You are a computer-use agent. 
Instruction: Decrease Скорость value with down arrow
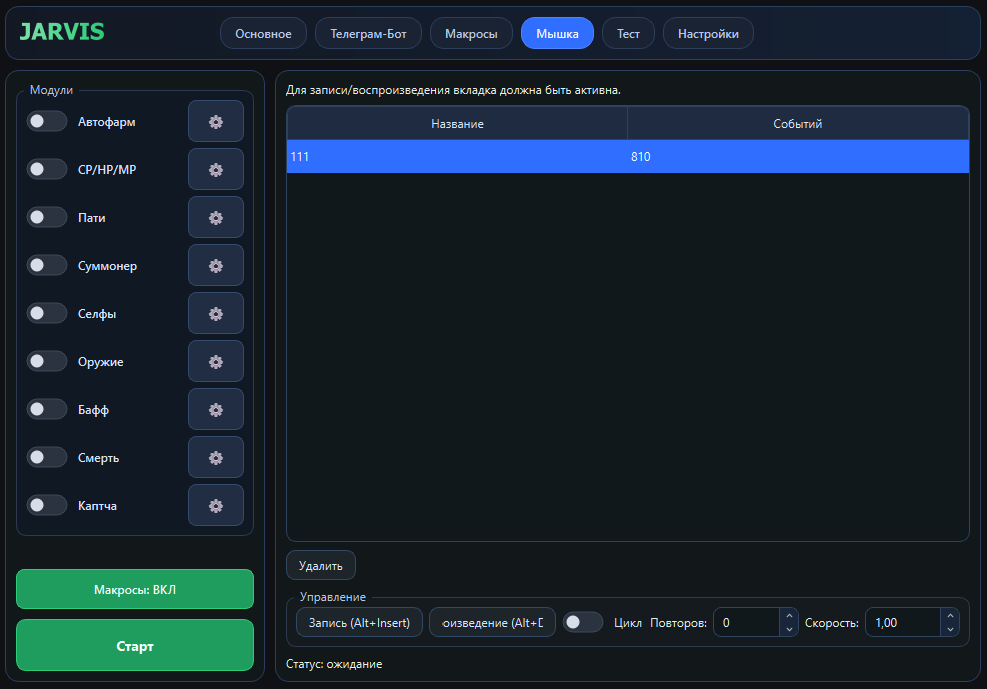[x=949, y=629]
